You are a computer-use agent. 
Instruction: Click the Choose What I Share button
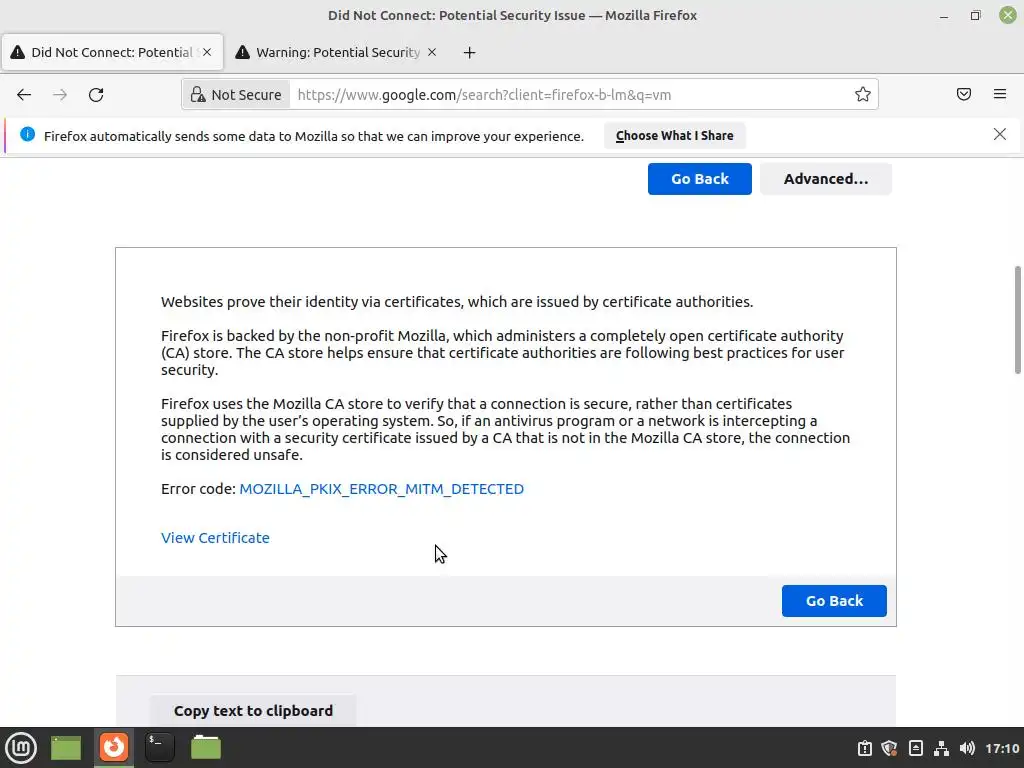click(675, 136)
